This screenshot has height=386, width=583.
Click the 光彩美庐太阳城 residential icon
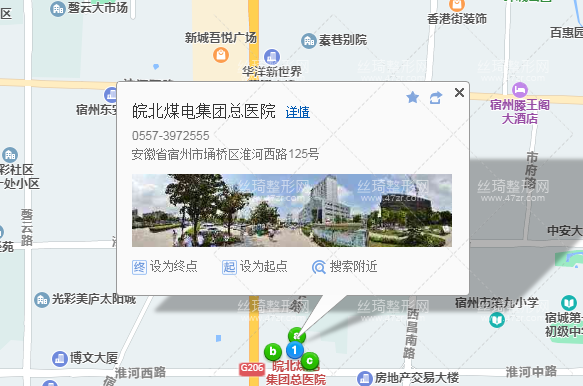pyautogui.click(x=42, y=300)
